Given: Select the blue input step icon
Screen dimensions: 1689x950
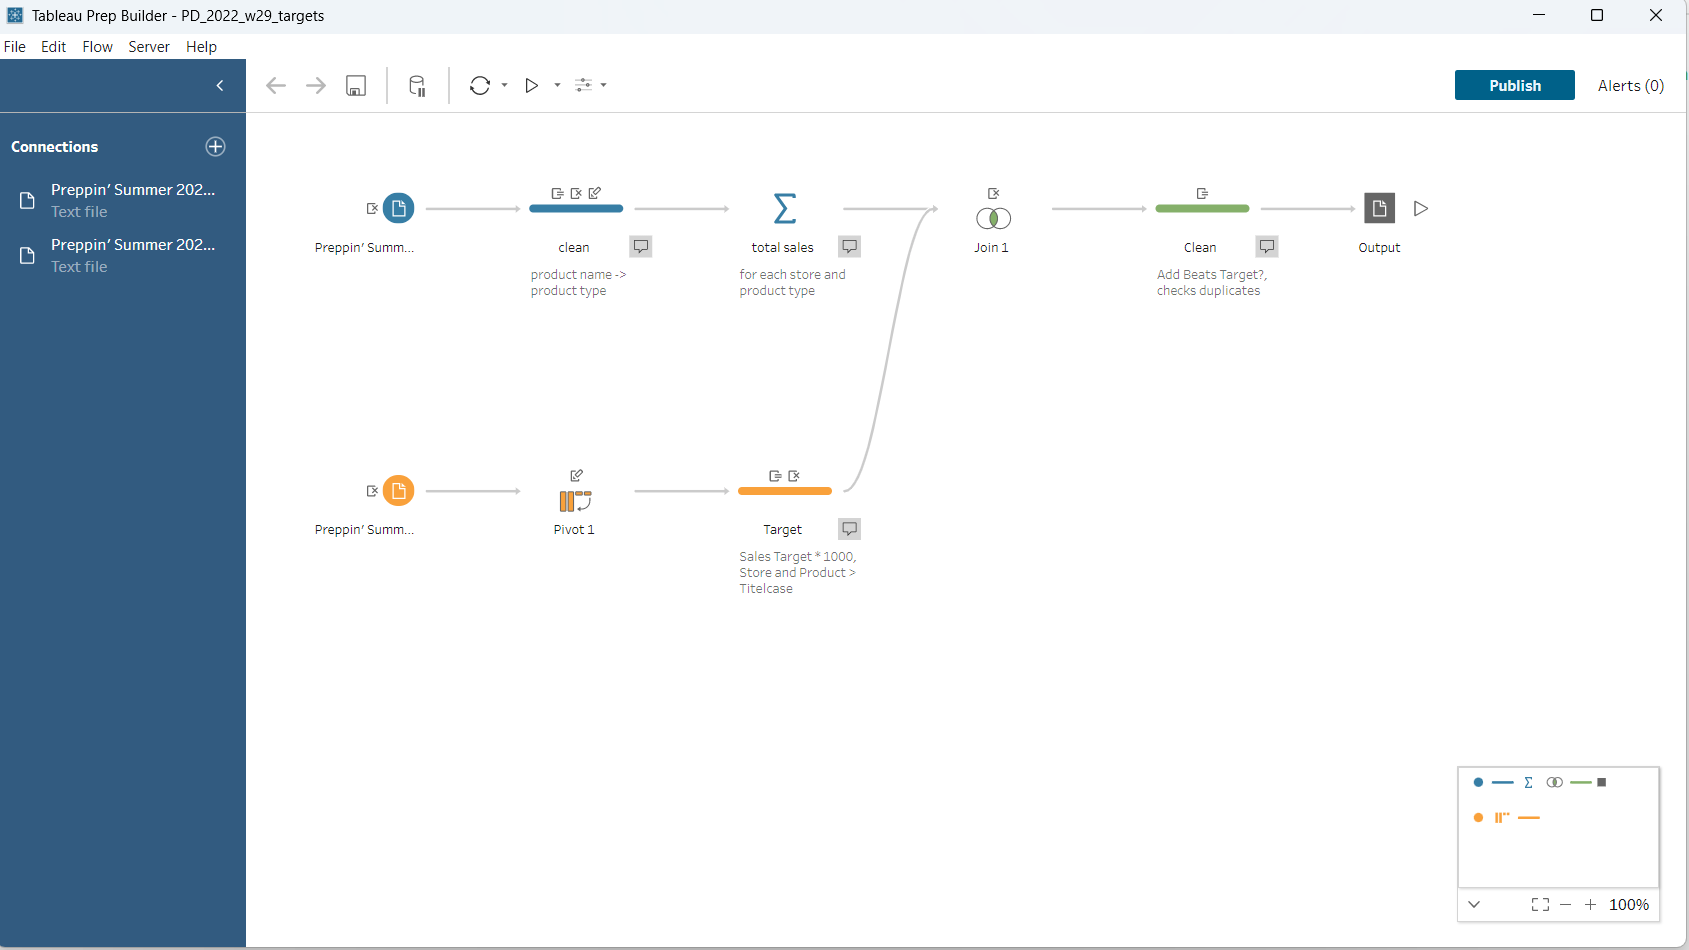Looking at the screenshot, I should [x=398, y=208].
